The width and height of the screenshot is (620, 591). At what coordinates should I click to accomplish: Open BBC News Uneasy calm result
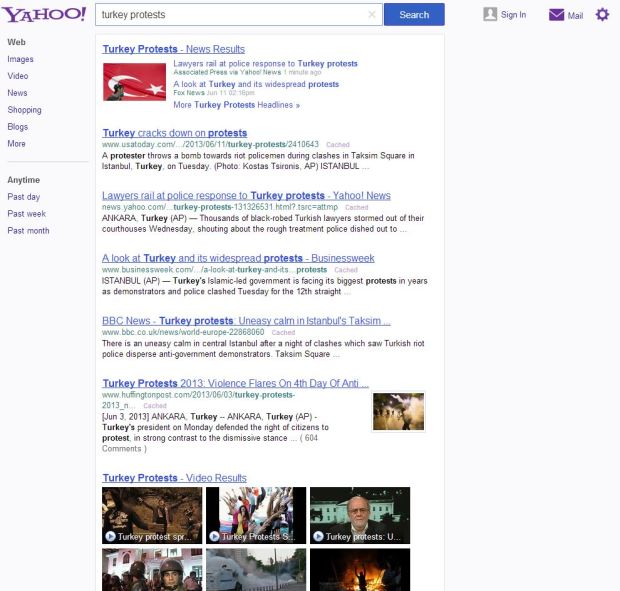coord(246,321)
